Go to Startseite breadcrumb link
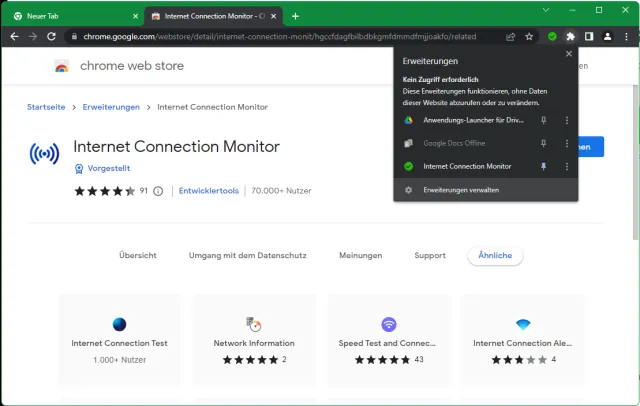 46,106
